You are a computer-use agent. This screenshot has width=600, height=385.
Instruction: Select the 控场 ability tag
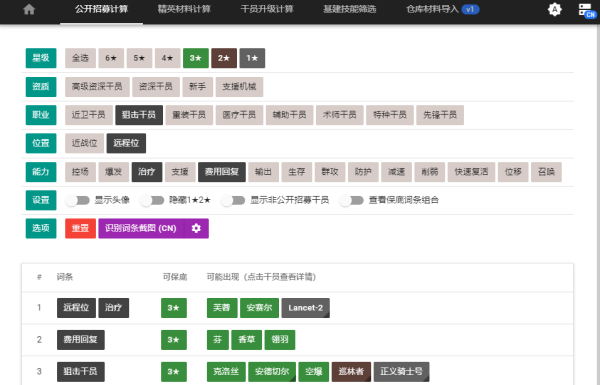coord(80,172)
